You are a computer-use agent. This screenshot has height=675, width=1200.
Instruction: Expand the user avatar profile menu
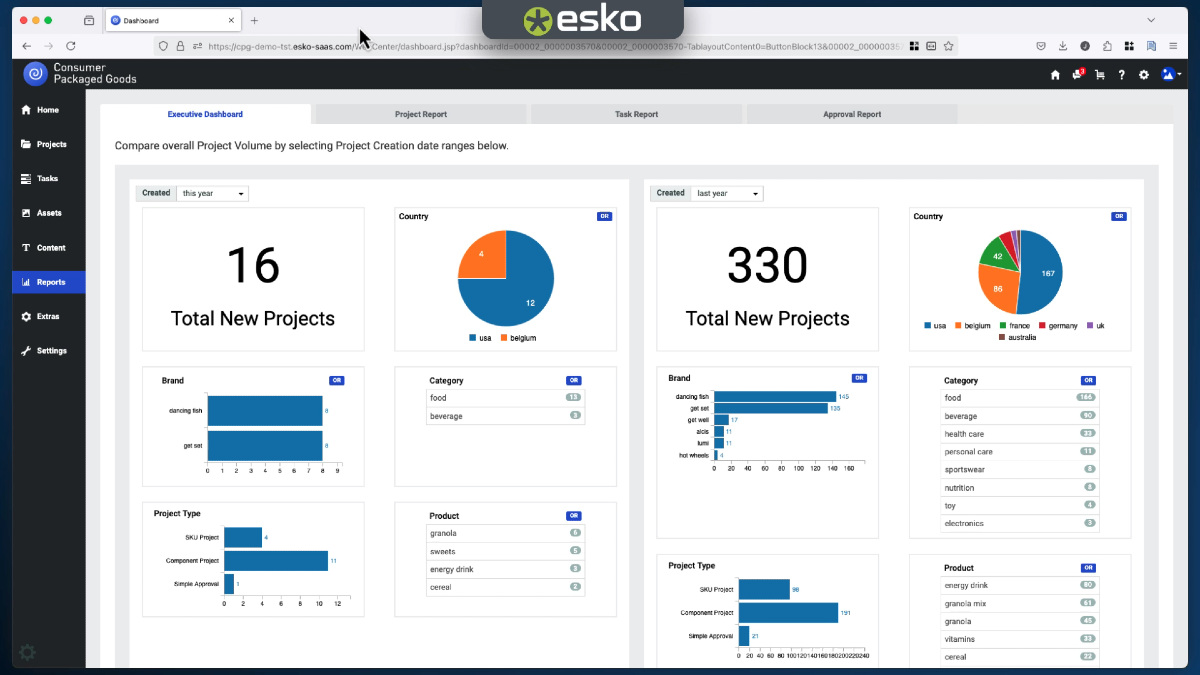(x=1171, y=75)
